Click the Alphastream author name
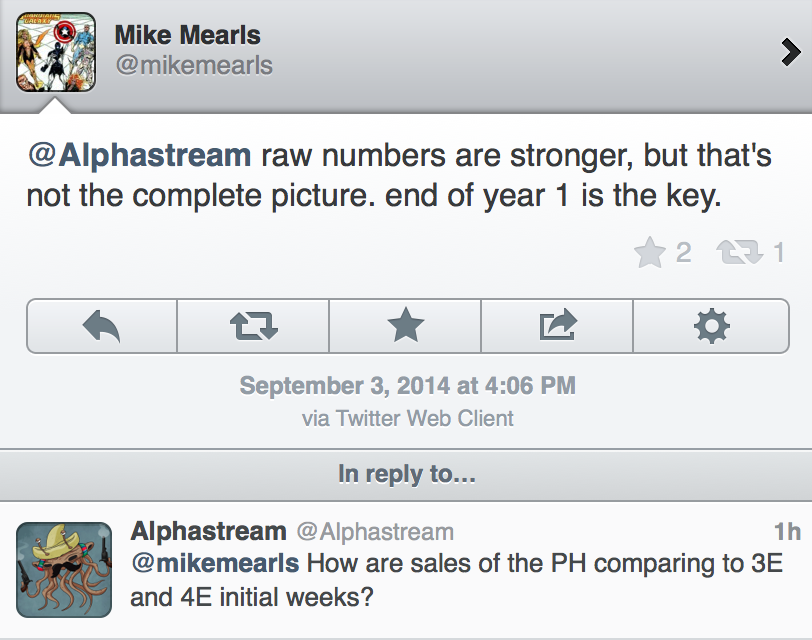The width and height of the screenshot is (812, 640). (x=208, y=531)
